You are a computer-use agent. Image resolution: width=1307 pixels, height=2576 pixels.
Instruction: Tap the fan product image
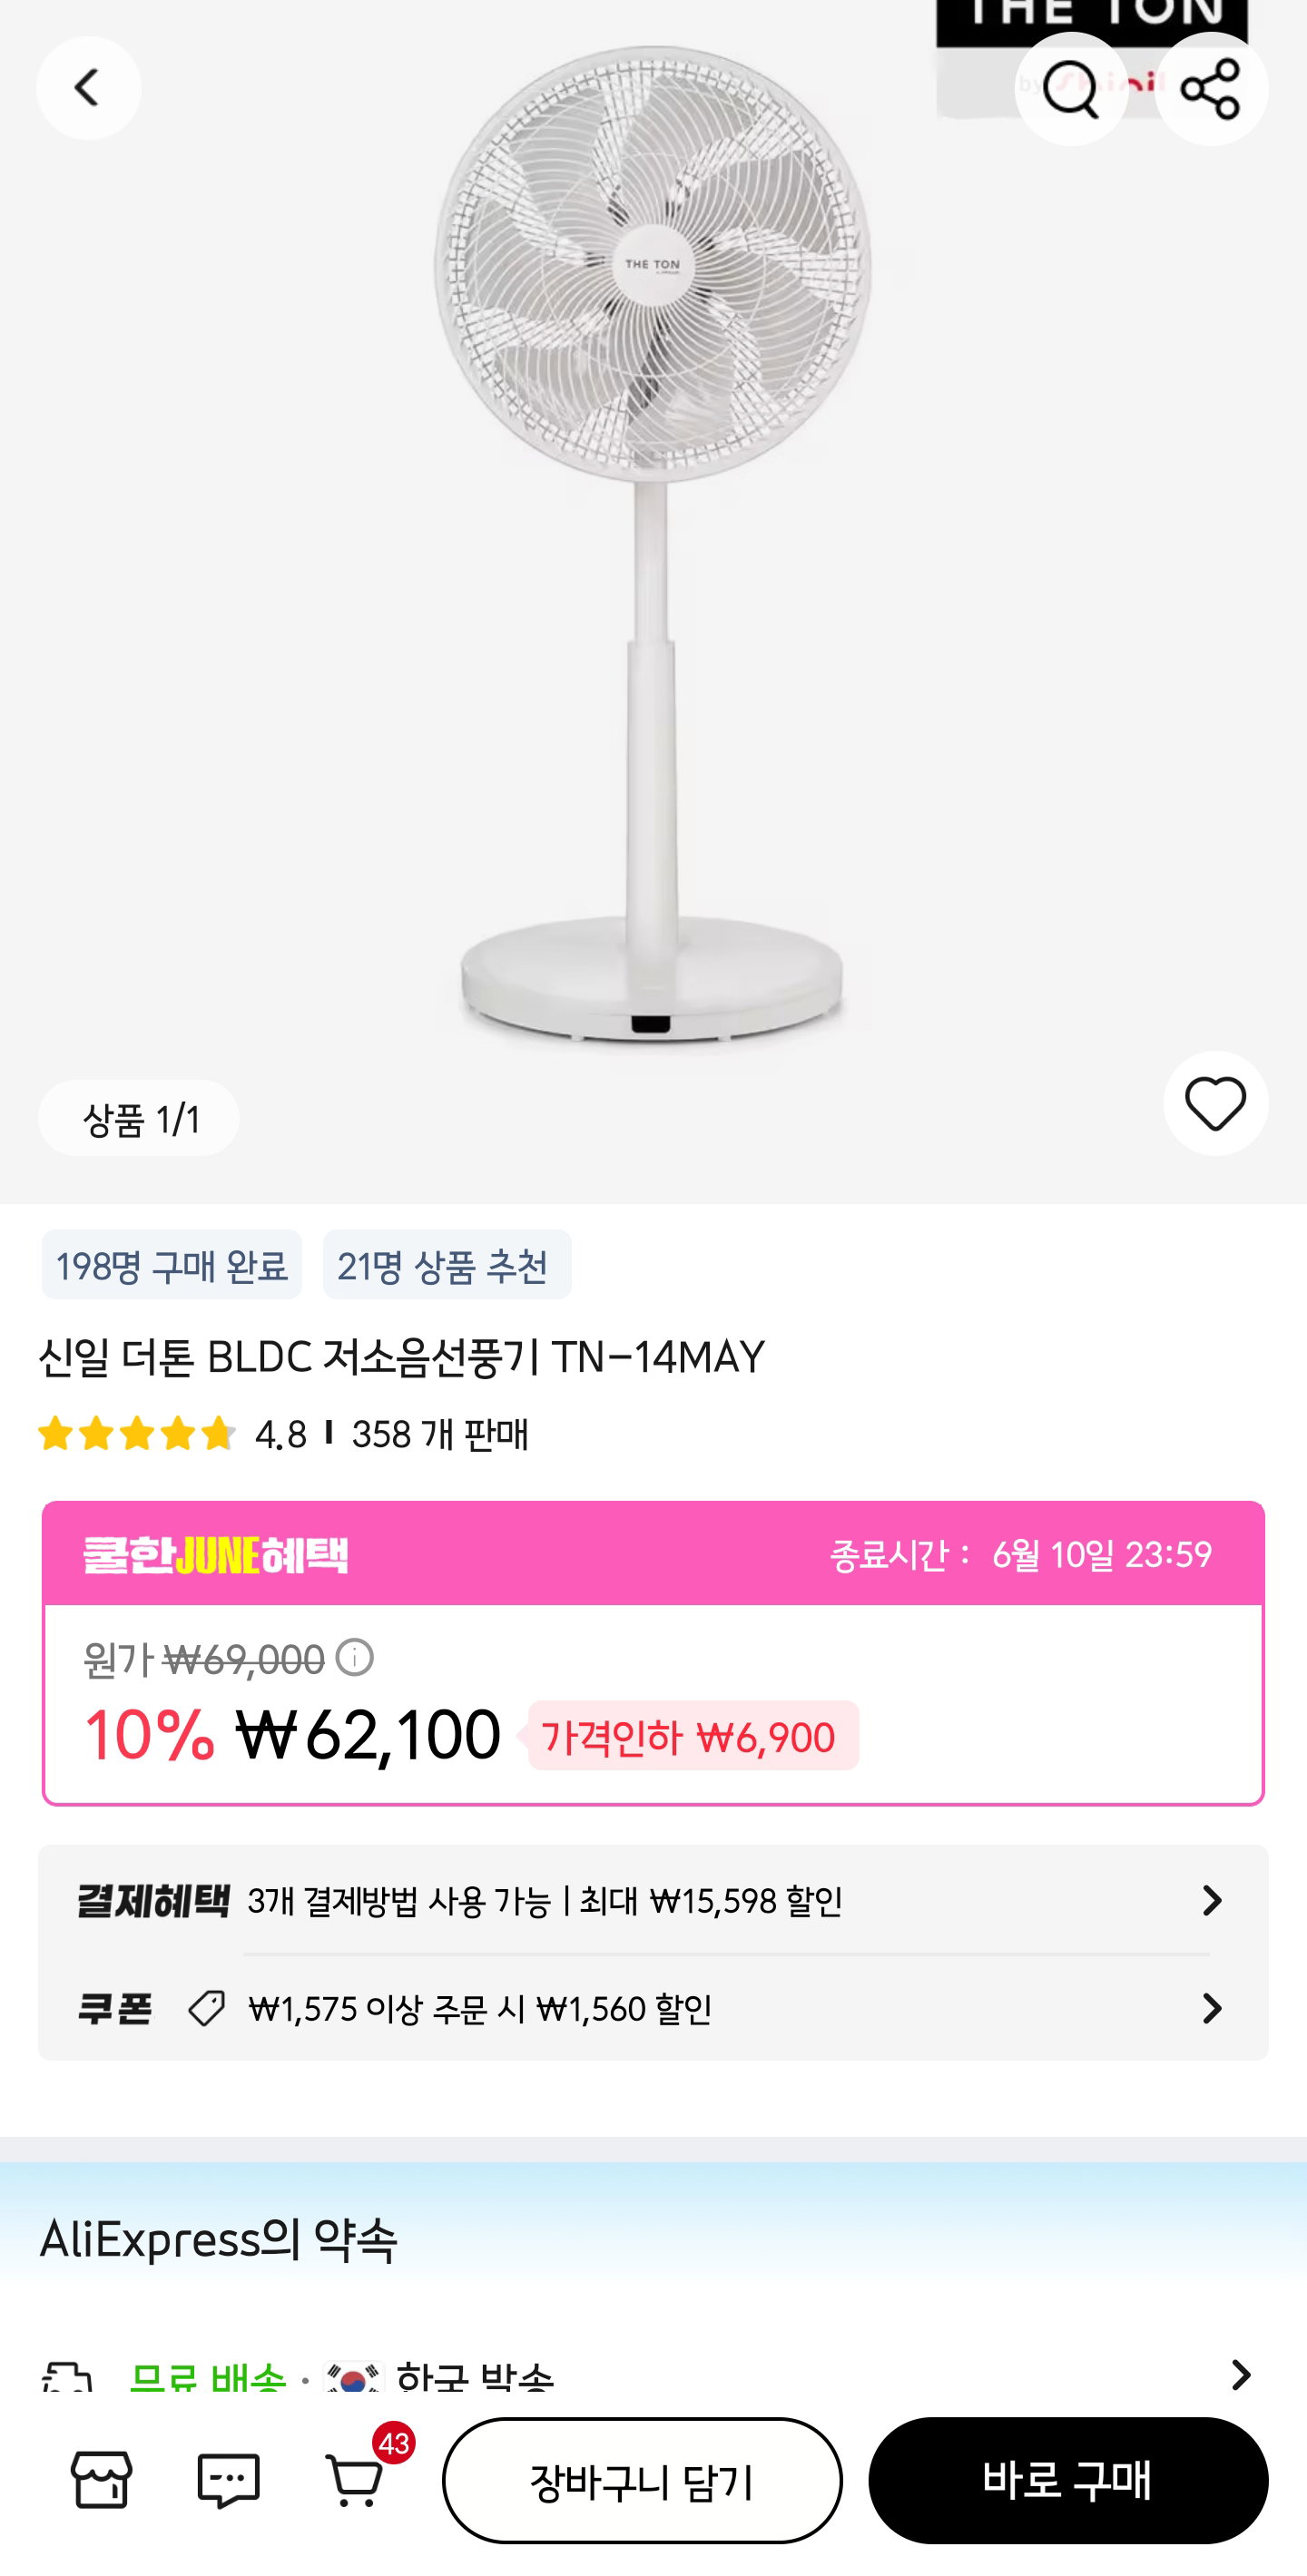point(652,550)
